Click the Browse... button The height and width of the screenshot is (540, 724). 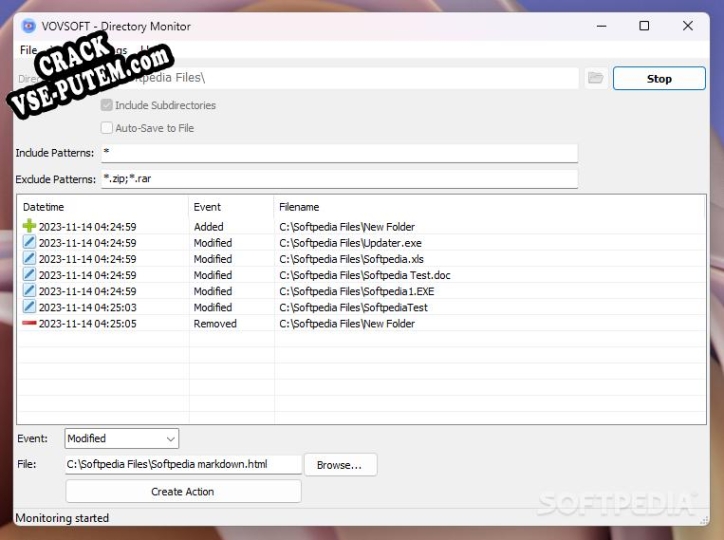click(x=340, y=465)
